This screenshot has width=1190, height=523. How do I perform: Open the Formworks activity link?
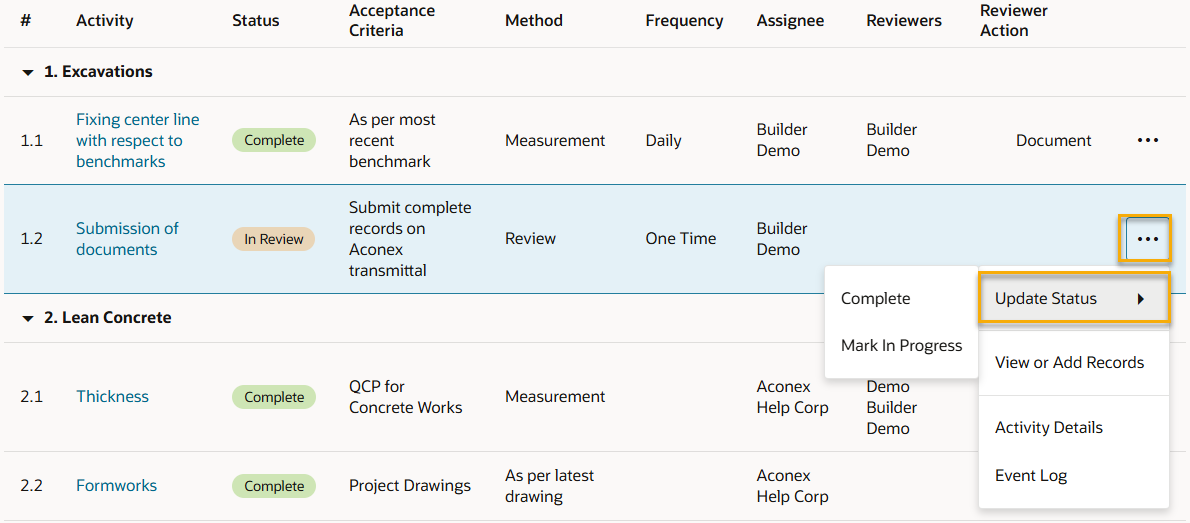point(116,486)
